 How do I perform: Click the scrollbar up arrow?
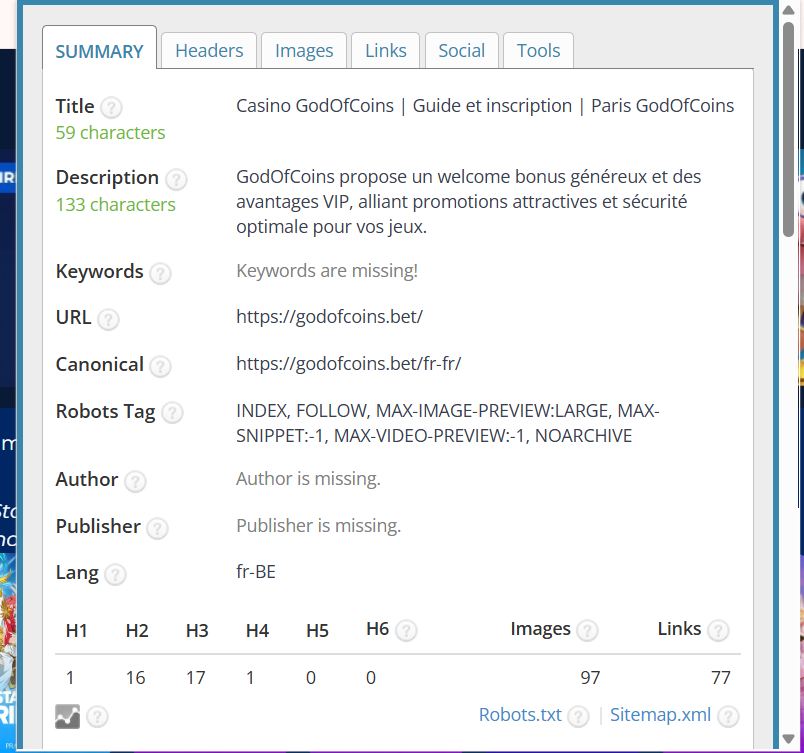tap(789, 10)
